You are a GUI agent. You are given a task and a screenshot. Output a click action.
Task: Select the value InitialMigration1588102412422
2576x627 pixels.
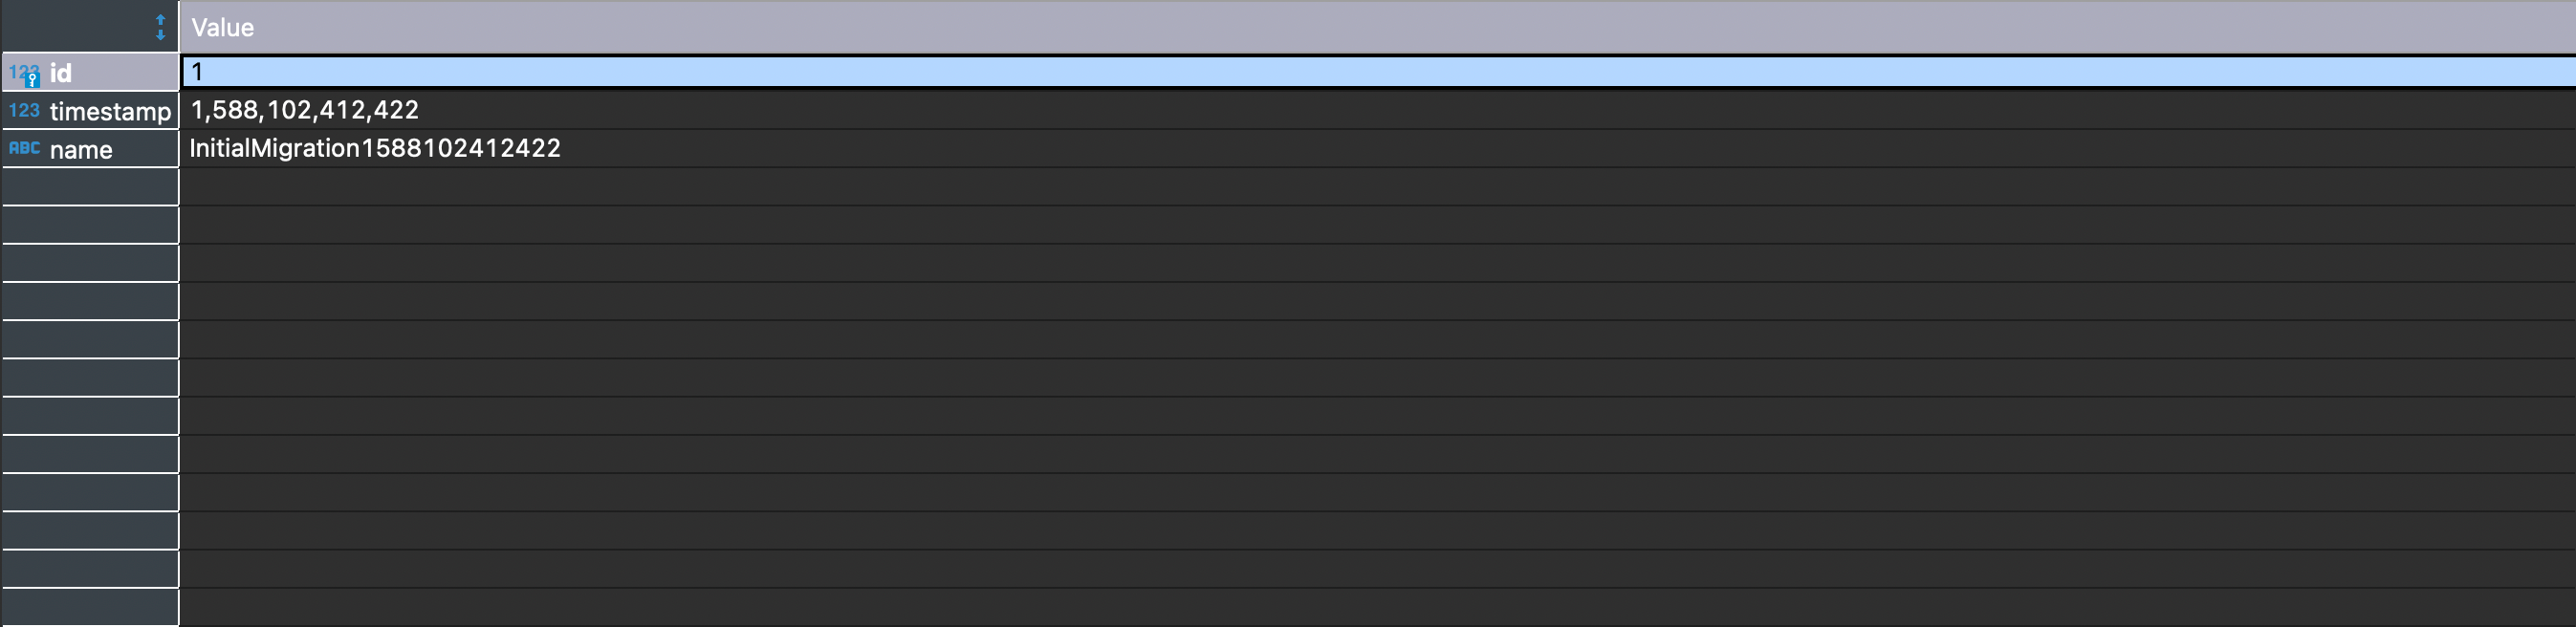pyautogui.click(x=375, y=148)
